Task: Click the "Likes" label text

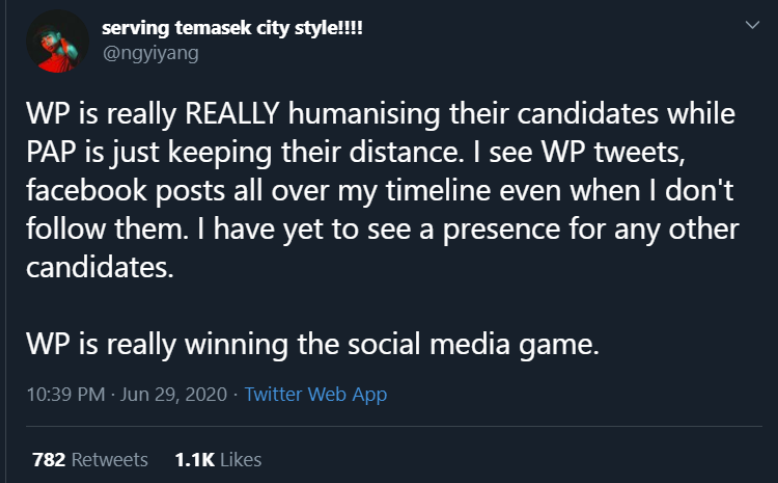Action: point(239,460)
